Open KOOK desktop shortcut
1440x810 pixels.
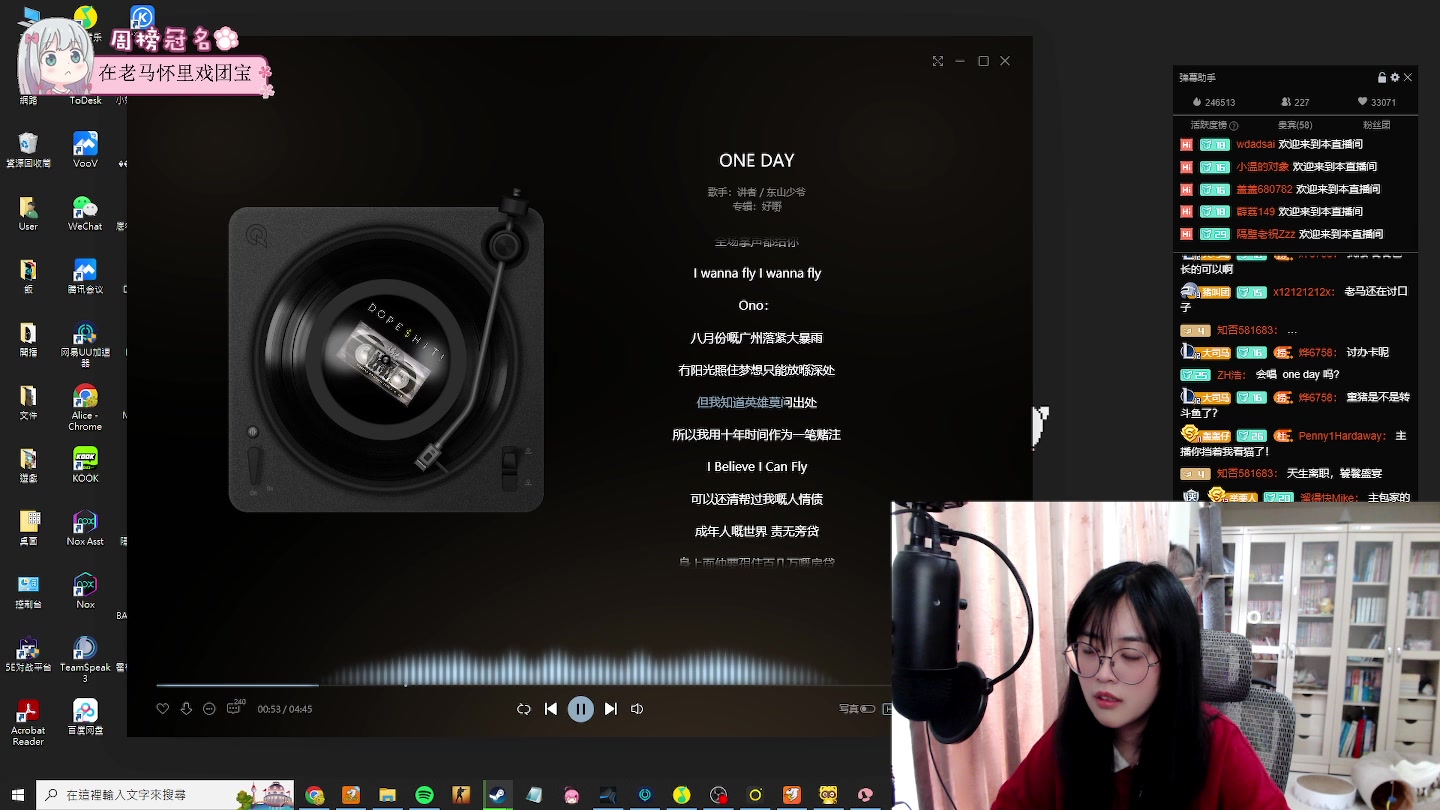tap(85, 464)
